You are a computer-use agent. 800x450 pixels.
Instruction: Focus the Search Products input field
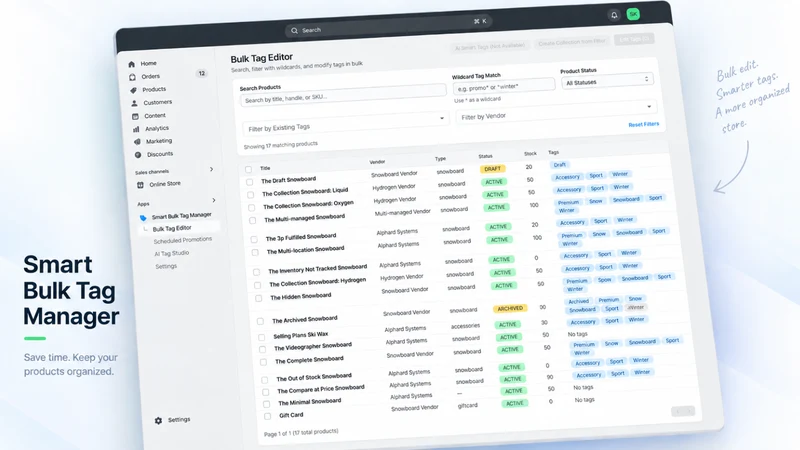343,95
